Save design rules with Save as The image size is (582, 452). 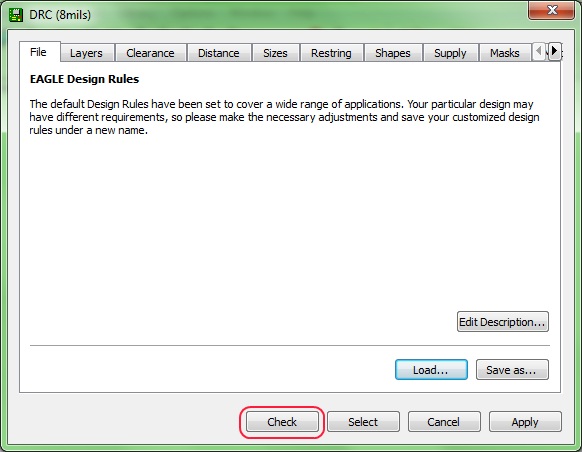(512, 370)
